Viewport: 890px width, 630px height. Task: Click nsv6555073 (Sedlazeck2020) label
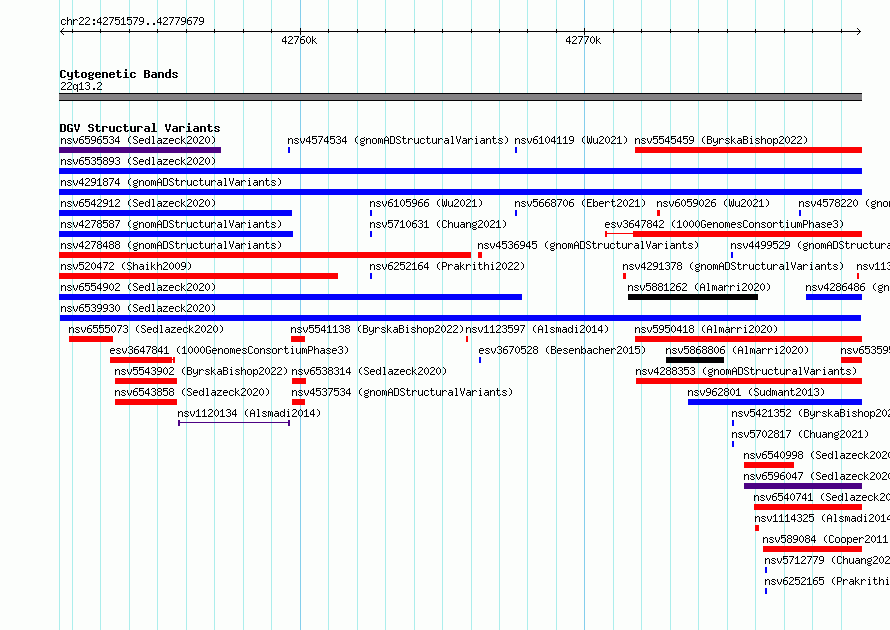click(146, 329)
